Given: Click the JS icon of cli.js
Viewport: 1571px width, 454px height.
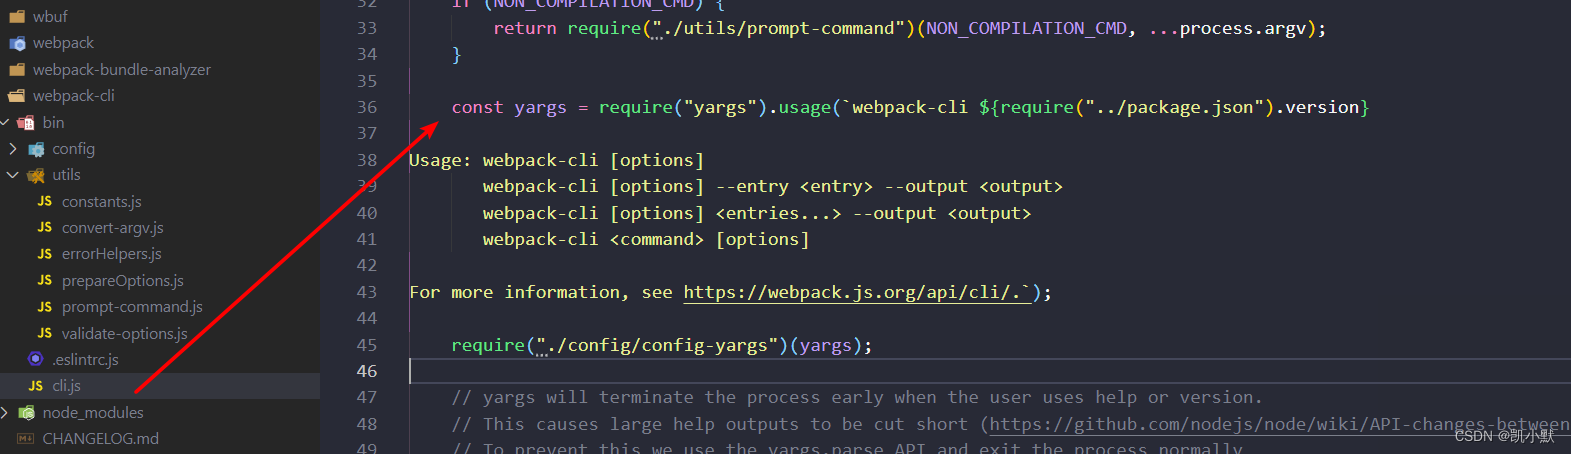Looking at the screenshot, I should [x=36, y=386].
